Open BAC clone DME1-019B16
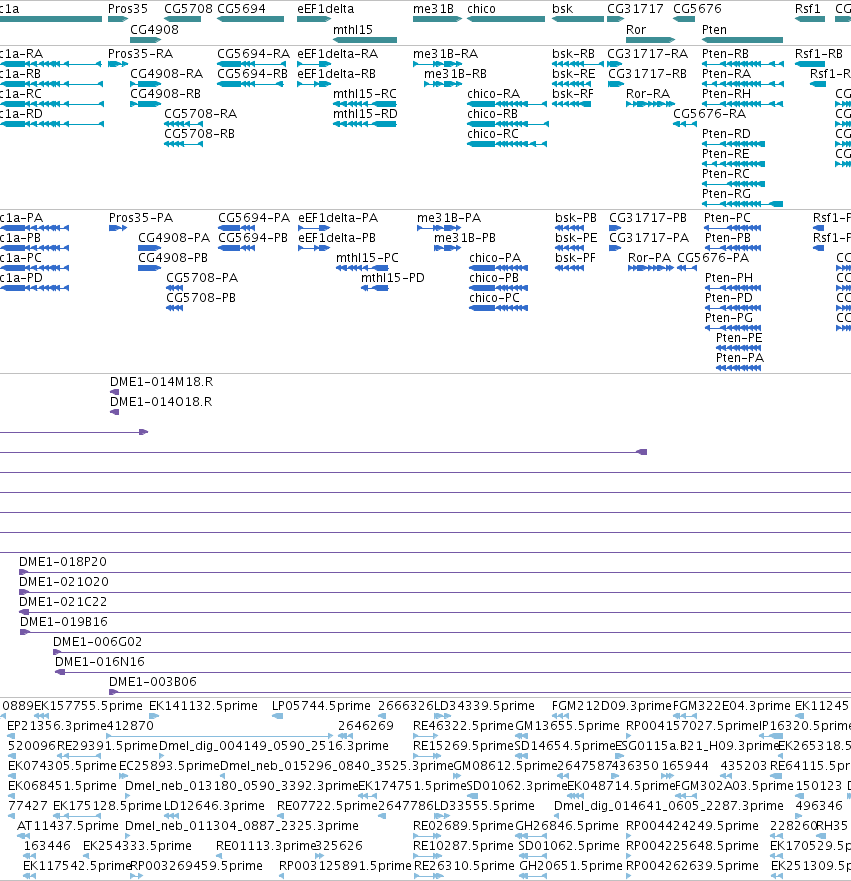Viewport: 851px width, 881px height. (x=63, y=622)
